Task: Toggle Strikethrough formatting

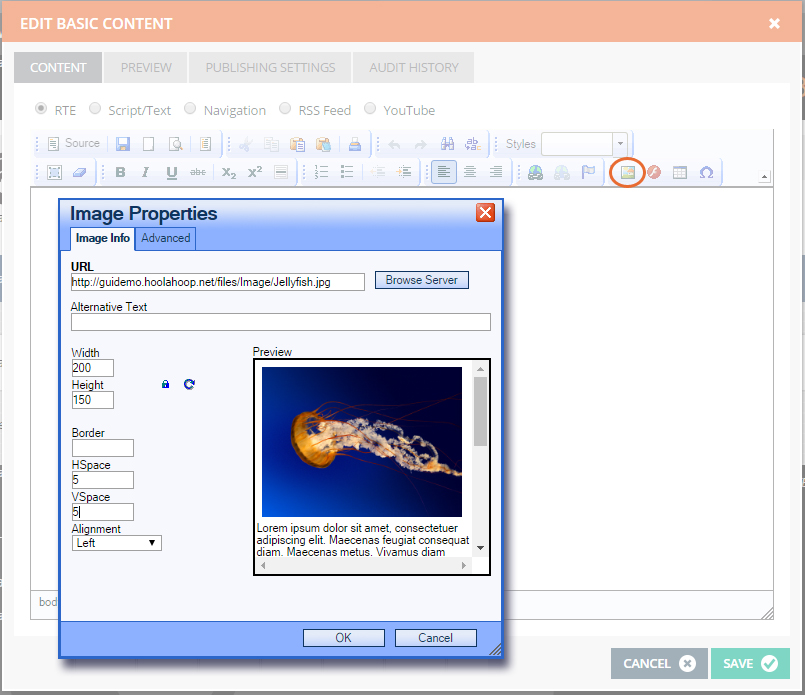Action: [198, 172]
